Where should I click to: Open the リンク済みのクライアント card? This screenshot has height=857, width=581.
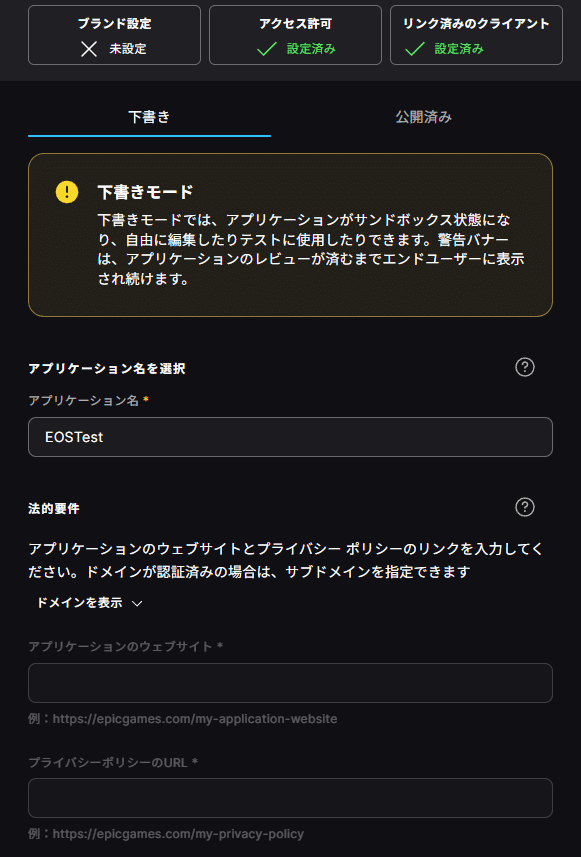click(476, 34)
